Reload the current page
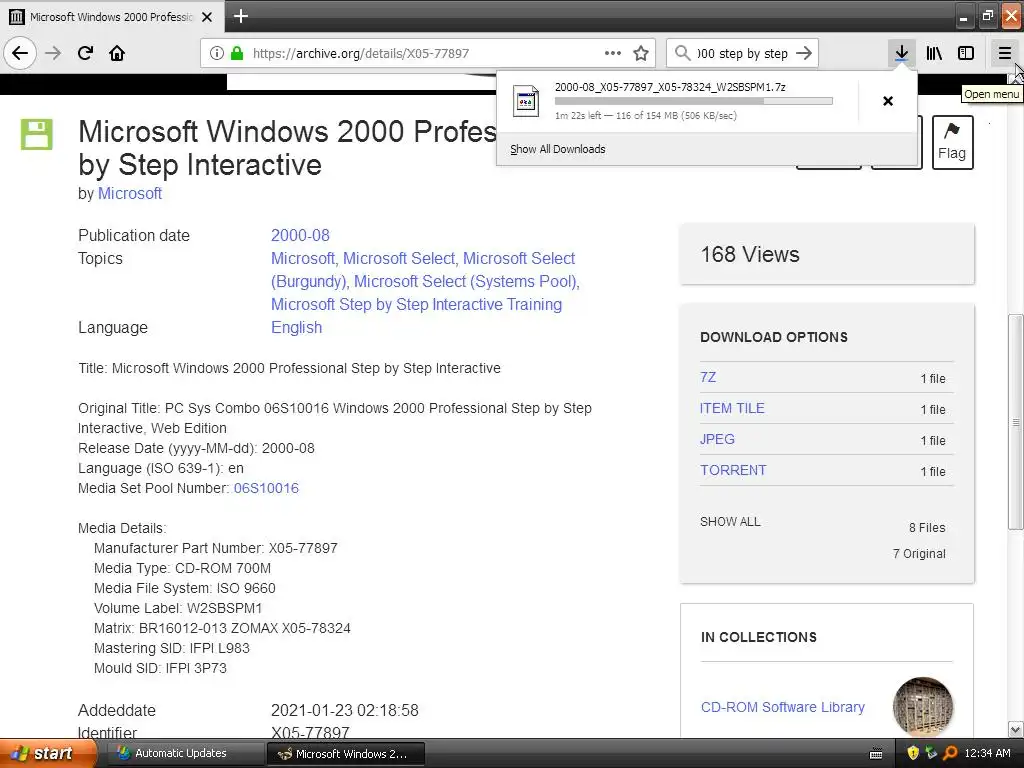The width and height of the screenshot is (1024, 768). 85,53
